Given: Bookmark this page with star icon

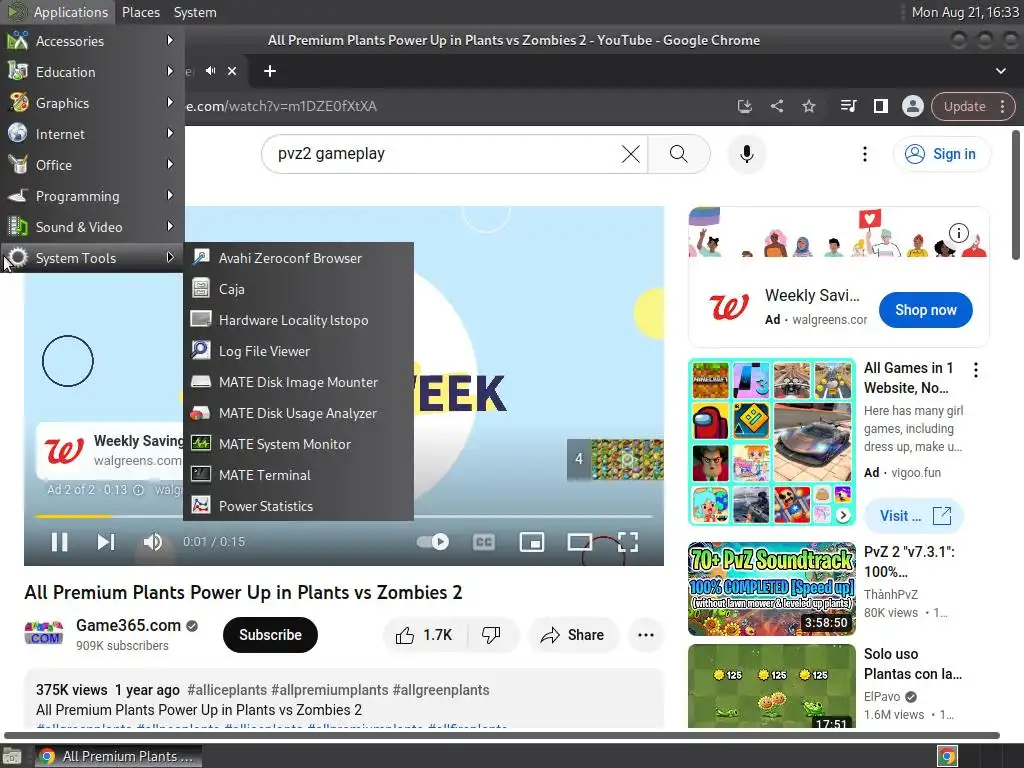Looking at the screenshot, I should 808,106.
